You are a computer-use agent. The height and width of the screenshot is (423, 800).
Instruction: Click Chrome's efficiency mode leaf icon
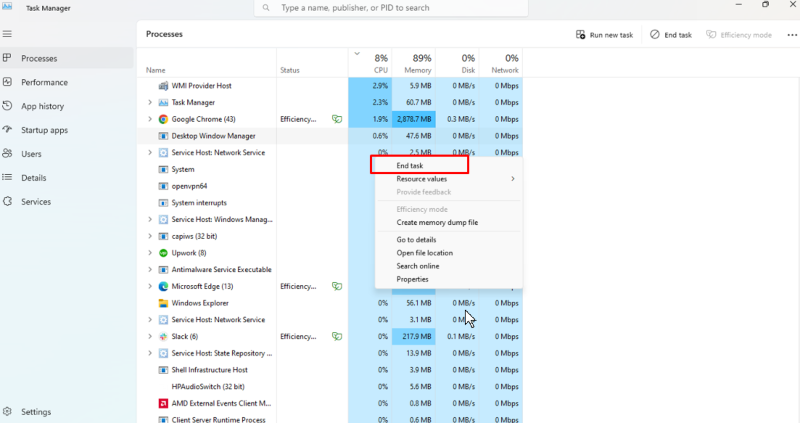[338, 119]
